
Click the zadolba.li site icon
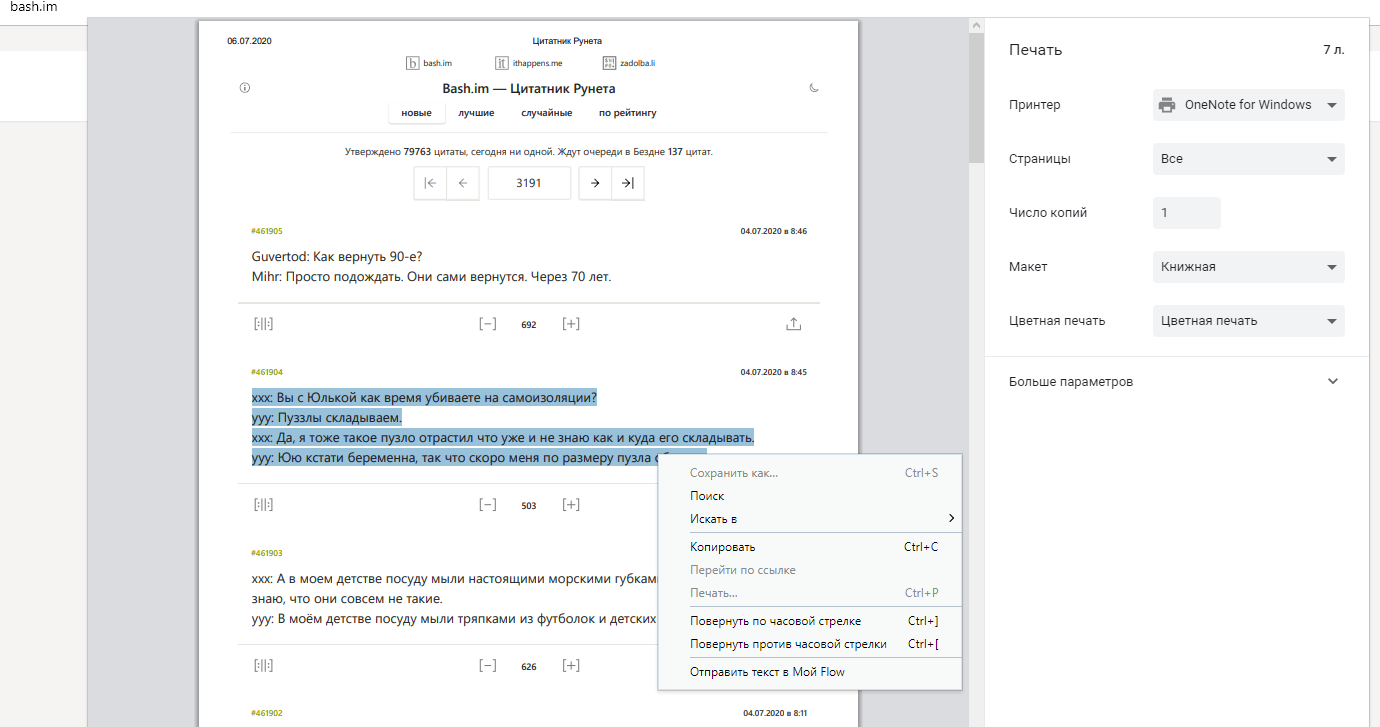[x=609, y=63]
